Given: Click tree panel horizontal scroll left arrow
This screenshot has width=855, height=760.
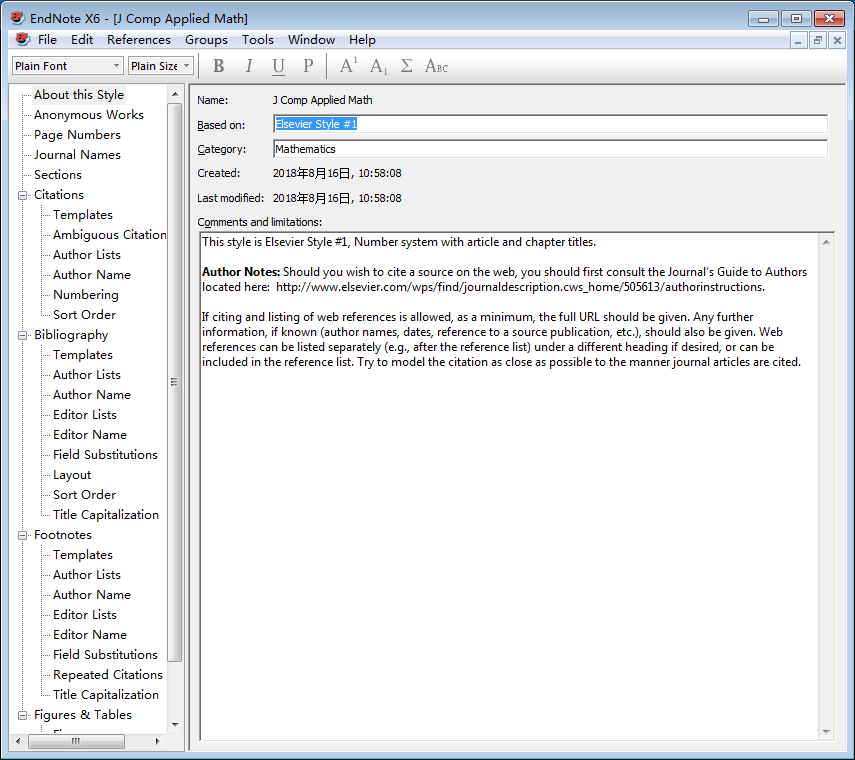Looking at the screenshot, I should click(18, 741).
